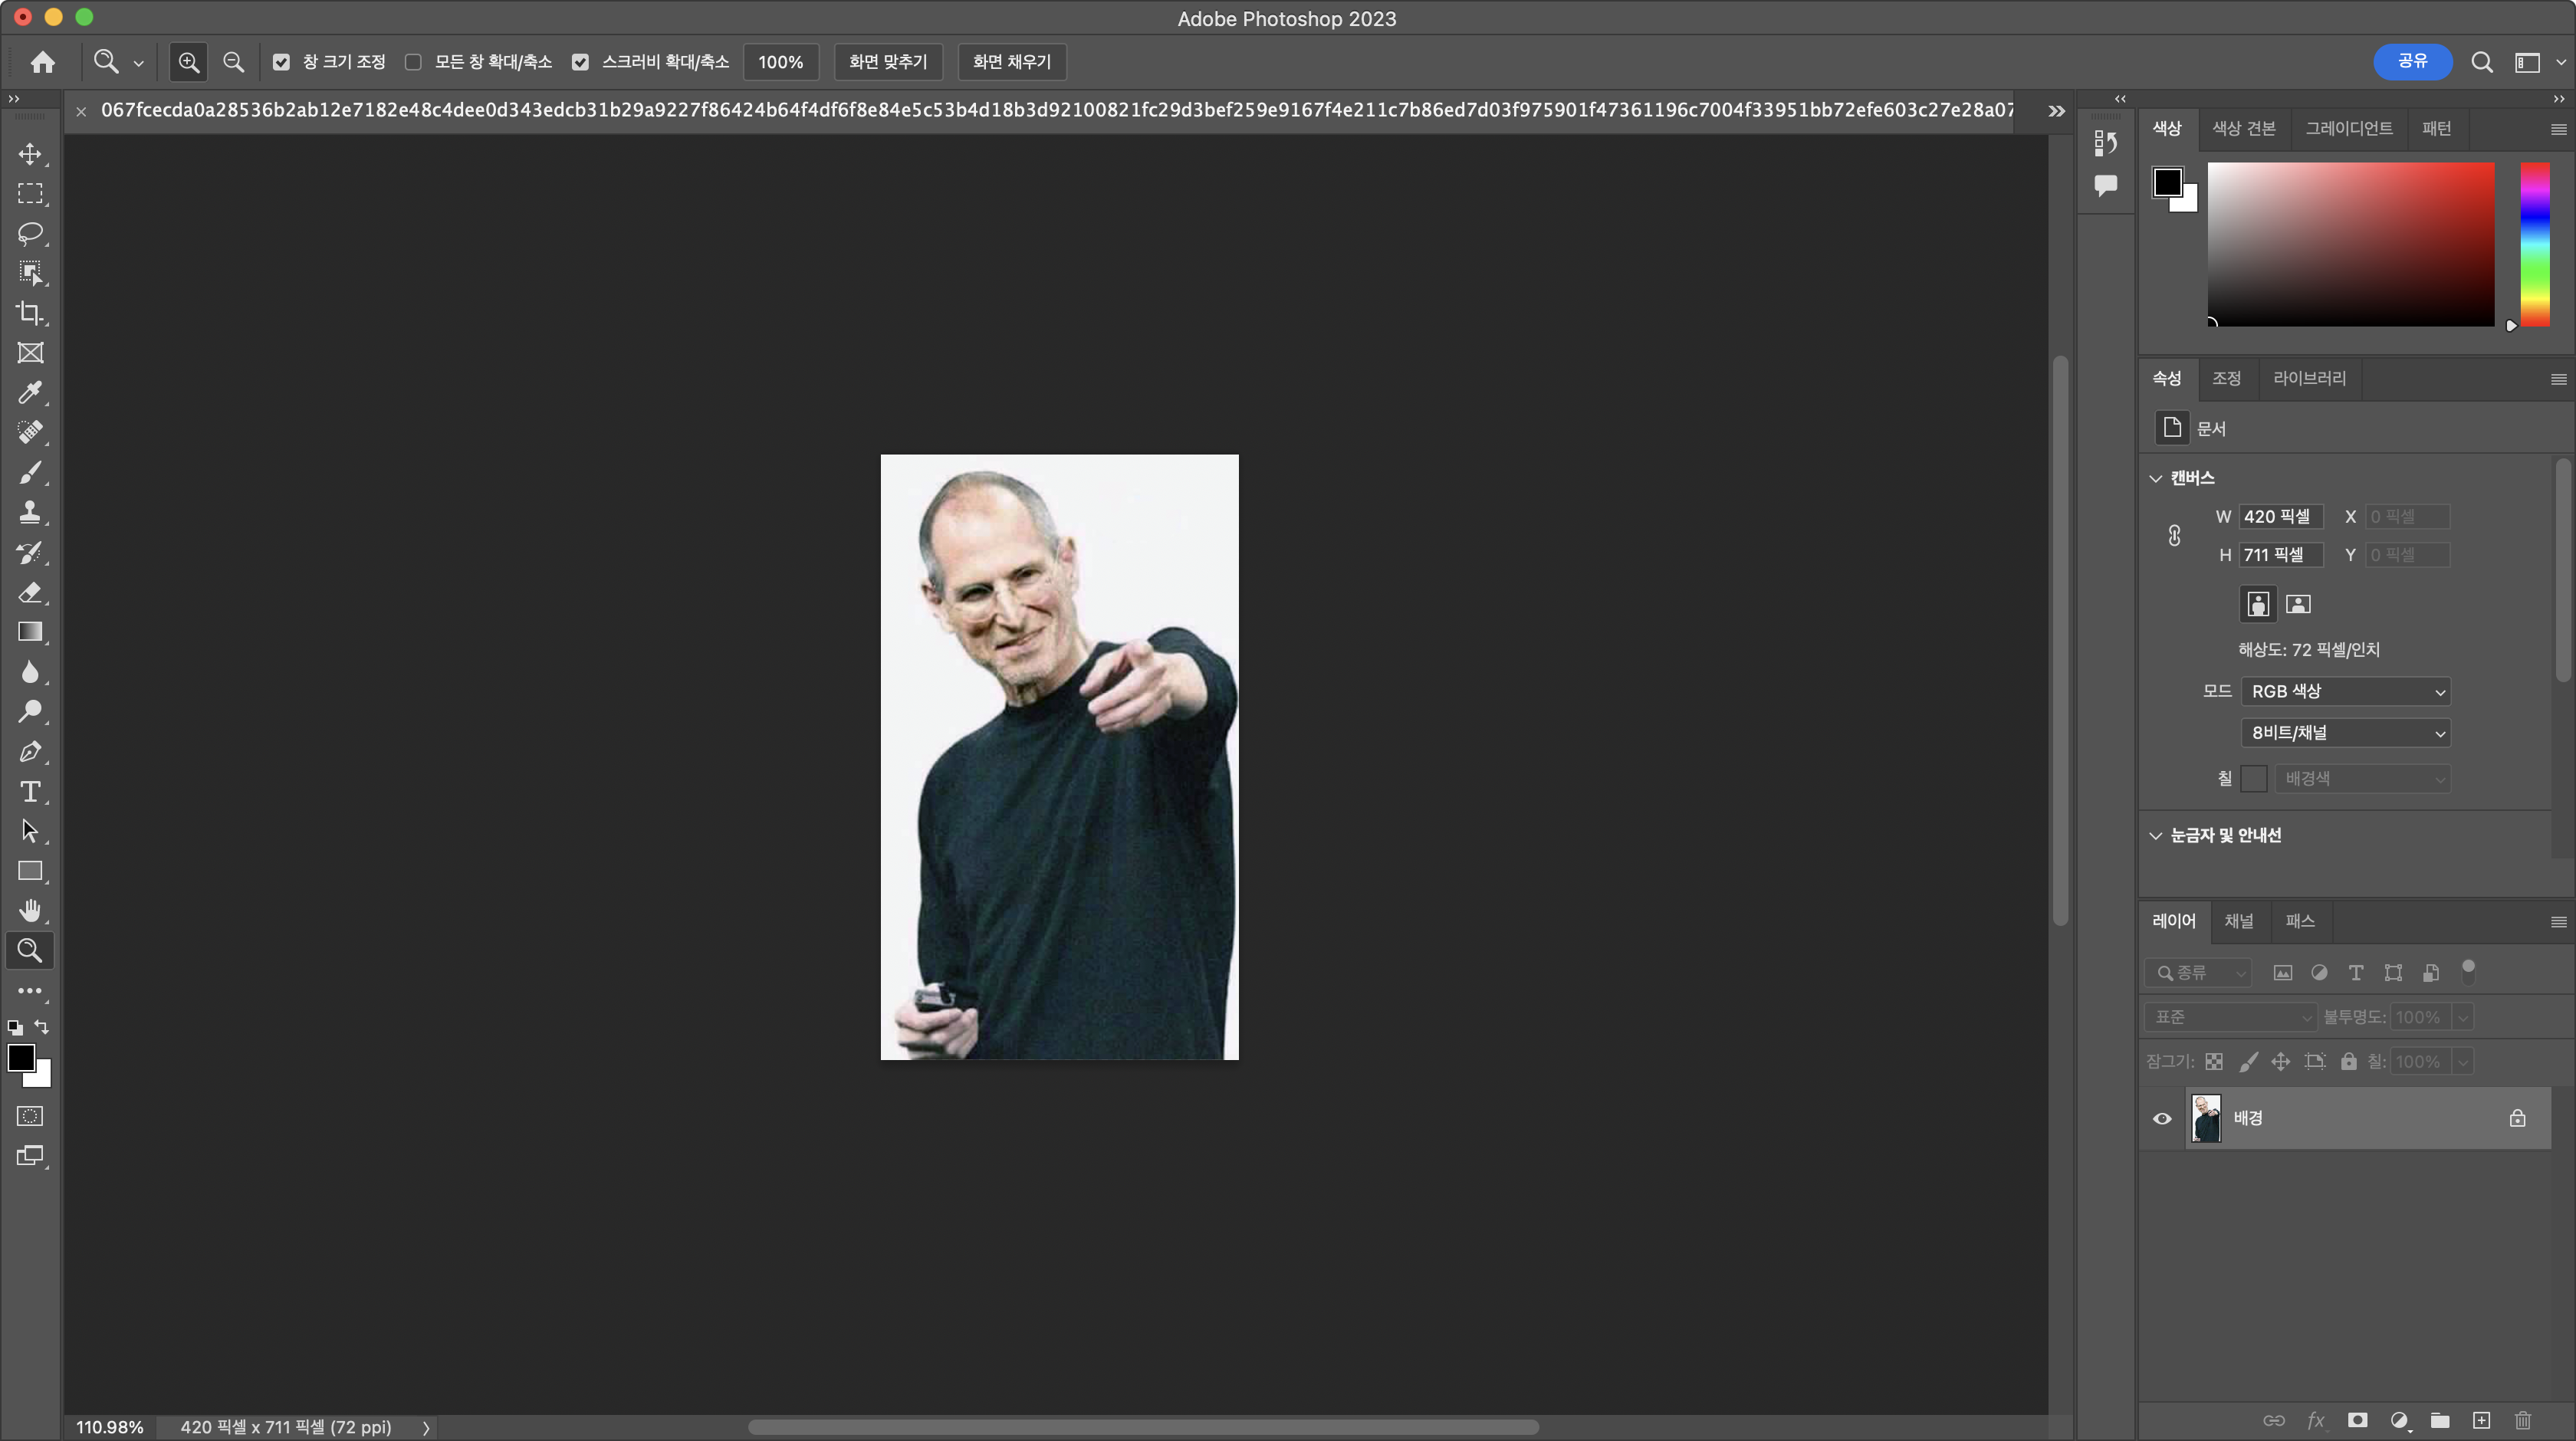Enable the 모든 창 확대/축소 checkbox
This screenshot has width=2576, height=1441.
(x=413, y=62)
